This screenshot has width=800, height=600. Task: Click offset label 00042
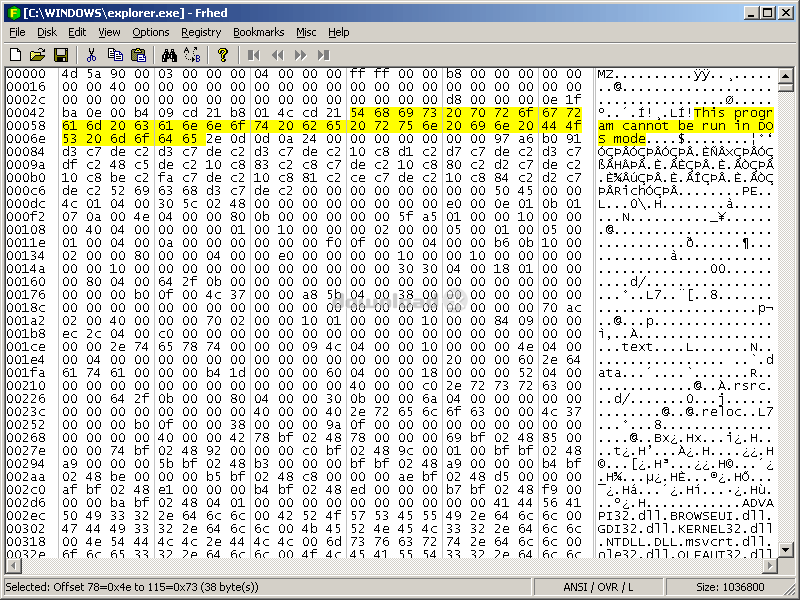tap(26, 113)
